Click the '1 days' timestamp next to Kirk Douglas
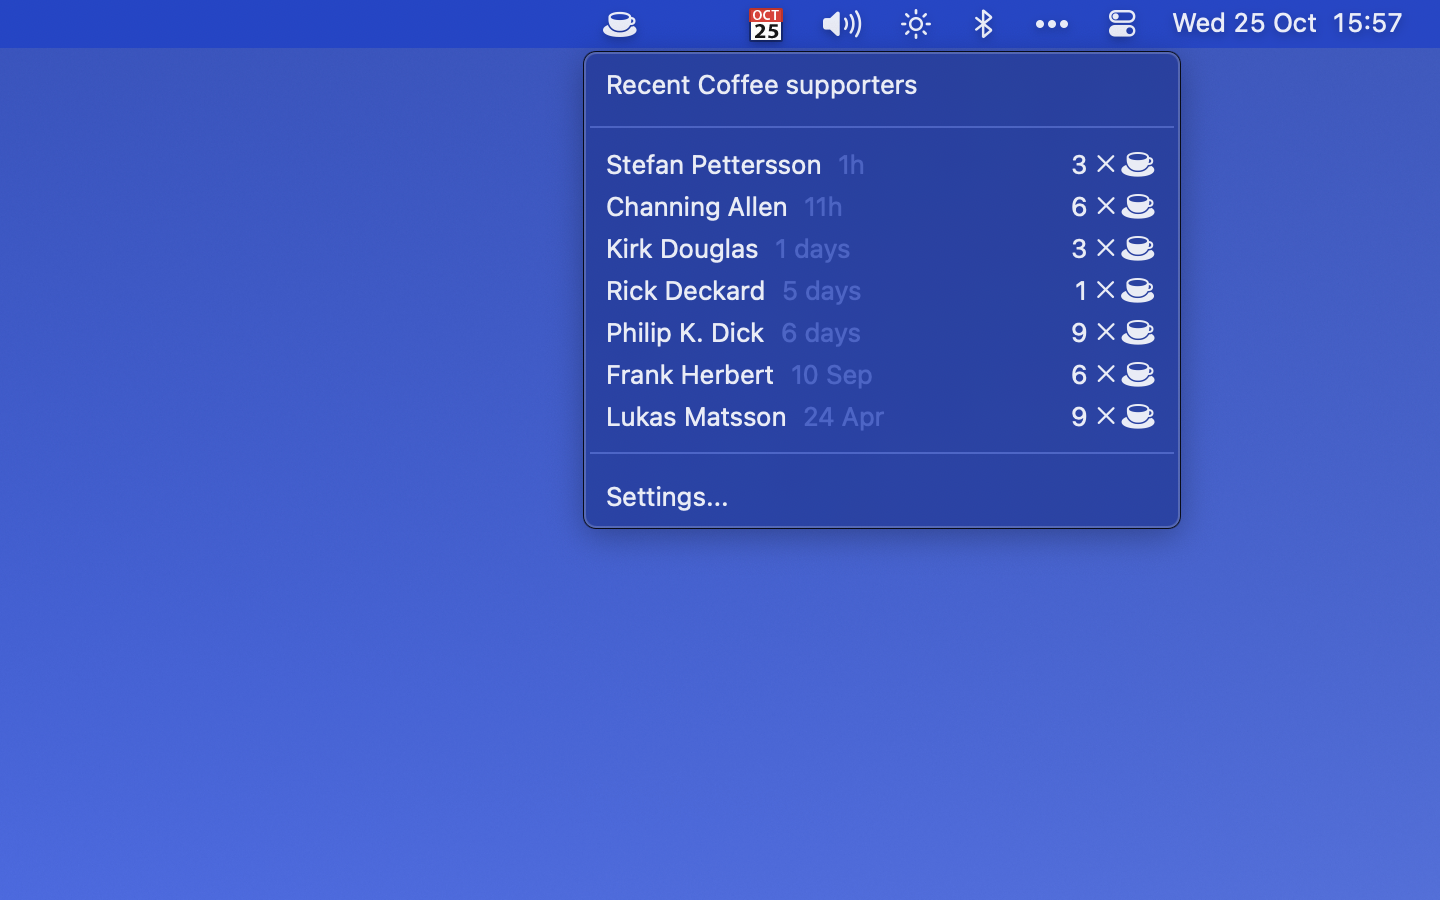Image resolution: width=1440 pixels, height=900 pixels. coord(812,248)
